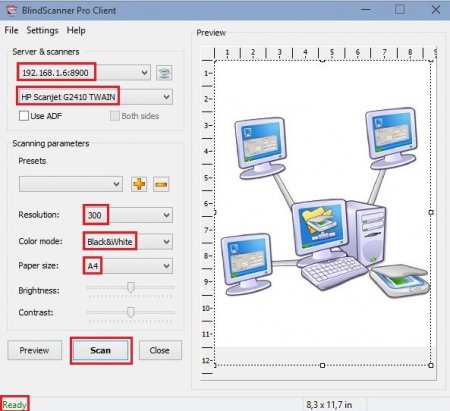Enable the Use ADF checkbox
Image resolution: width=450 pixels, height=411 pixels.
pos(24,116)
